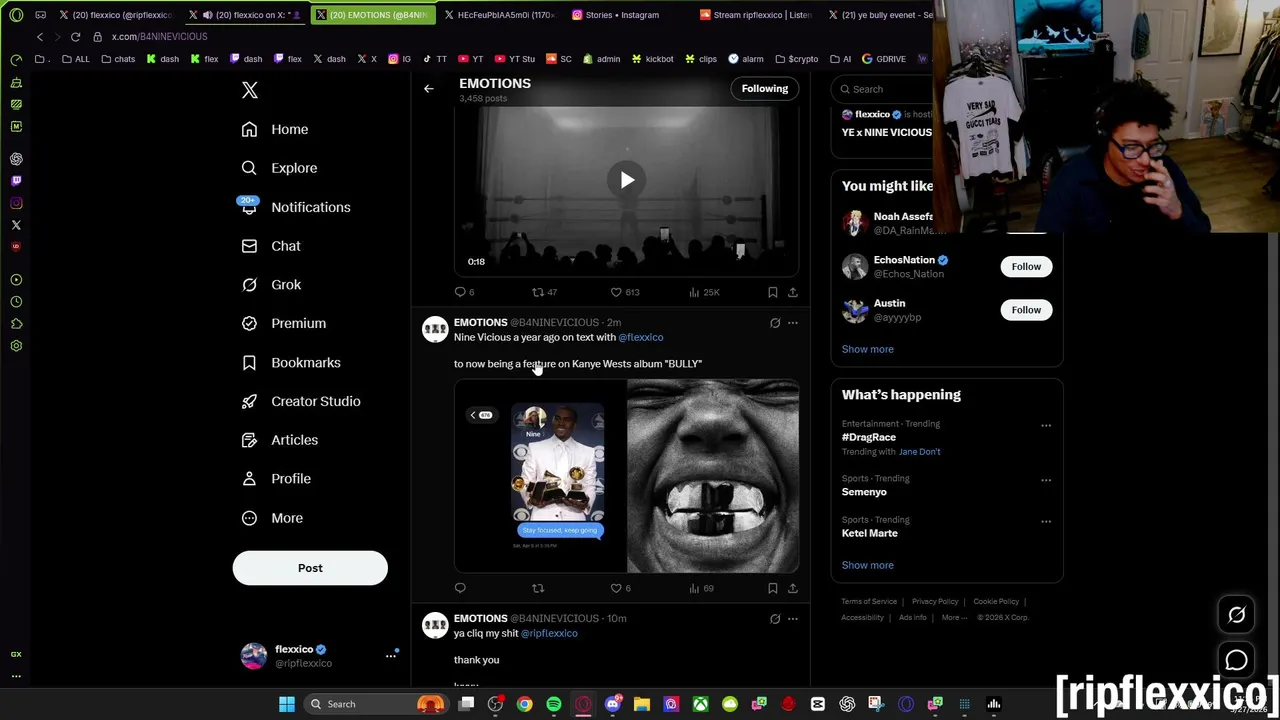Open Premium page
The width and height of the screenshot is (1280, 720).
(284, 324)
